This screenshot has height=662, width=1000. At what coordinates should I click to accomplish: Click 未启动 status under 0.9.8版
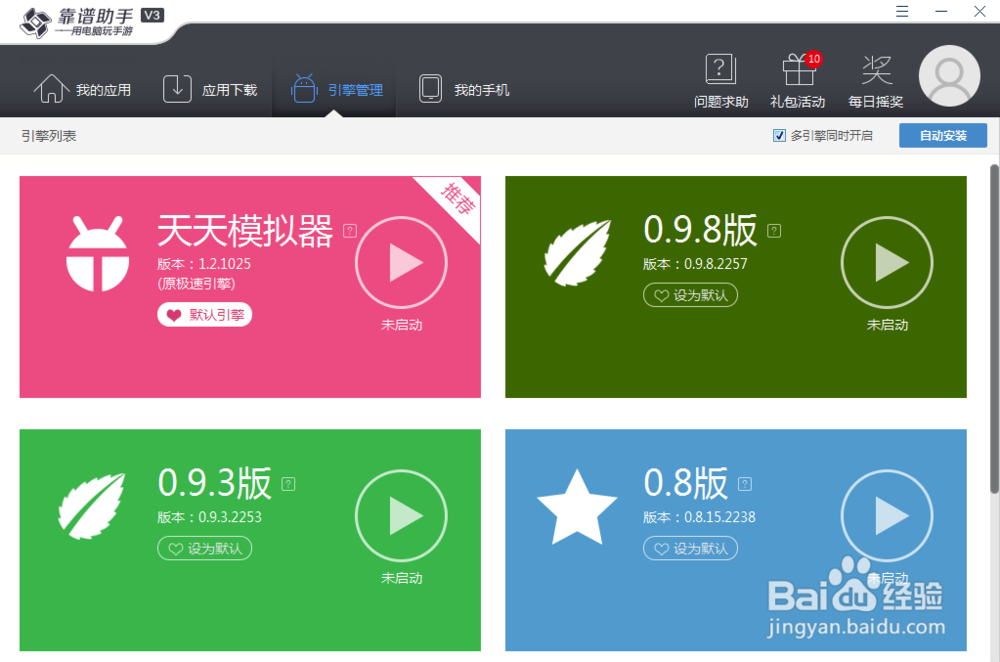(887, 325)
